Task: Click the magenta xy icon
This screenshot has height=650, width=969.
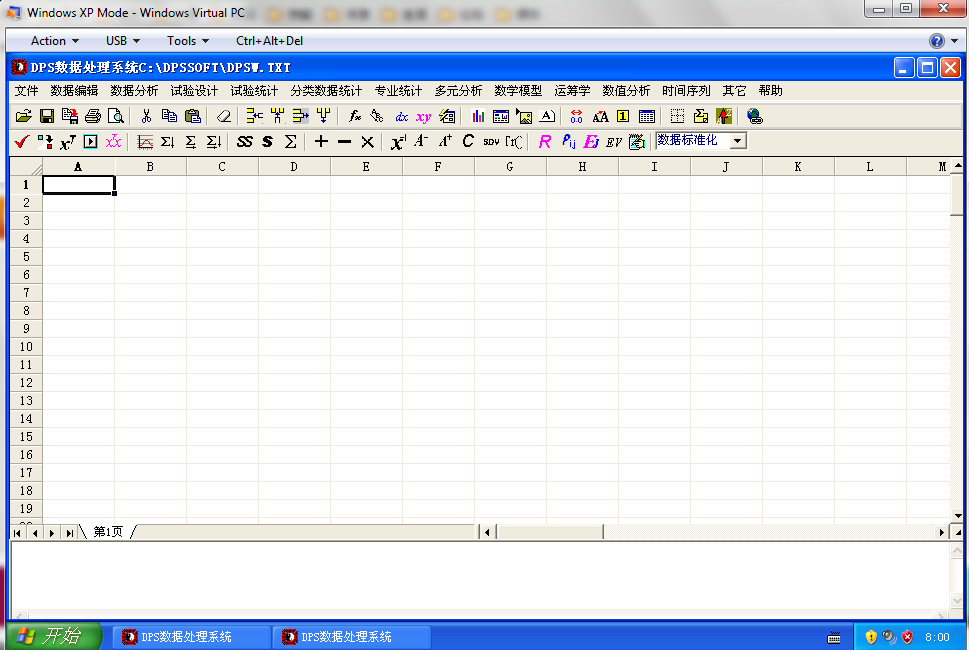Action: (423, 116)
